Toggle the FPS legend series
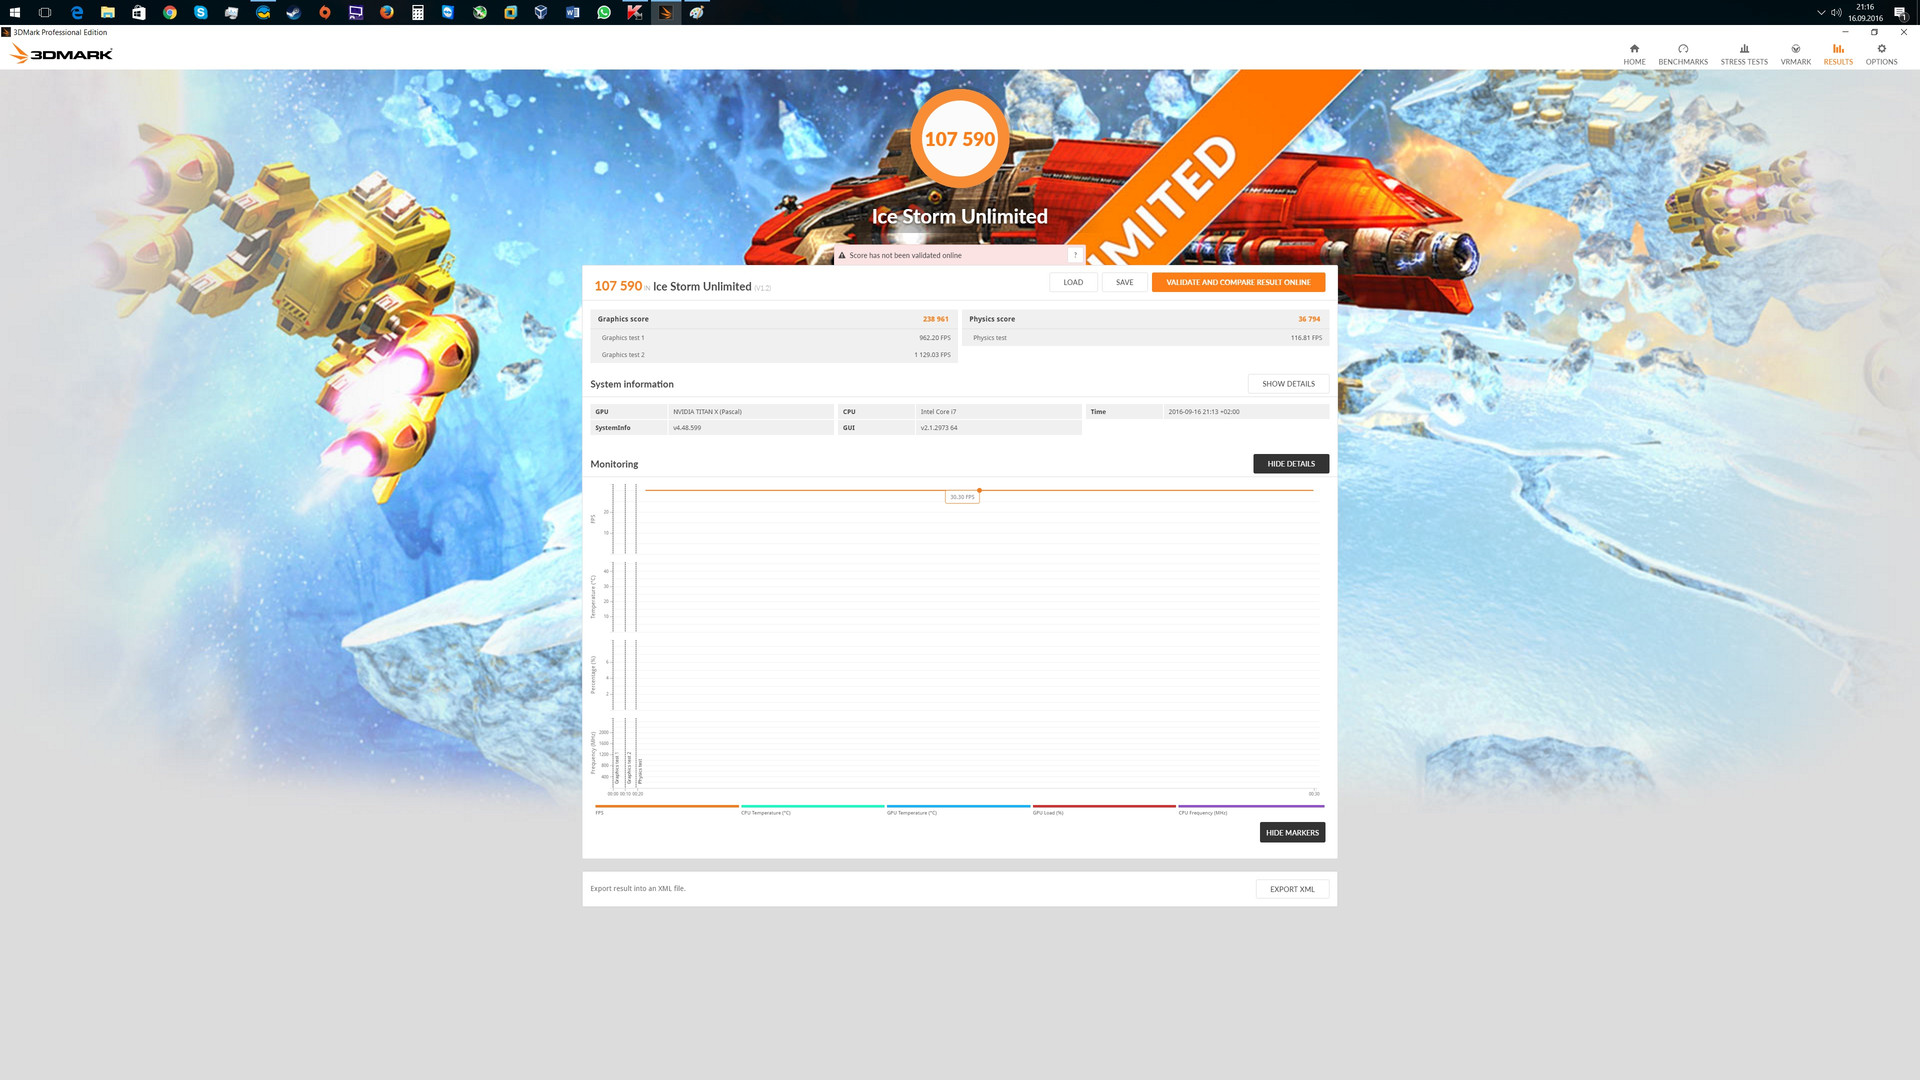The width and height of the screenshot is (1920, 1080). 666,809
